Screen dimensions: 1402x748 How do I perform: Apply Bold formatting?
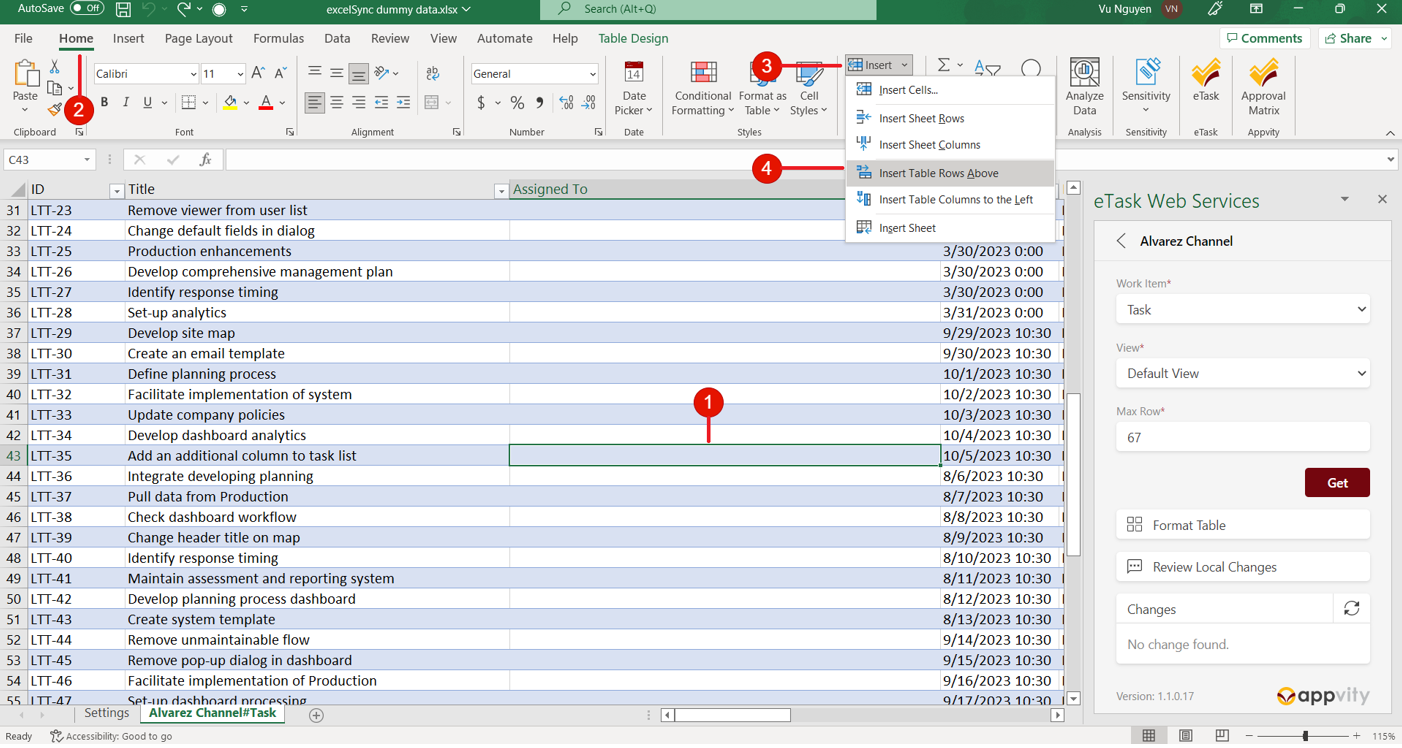pyautogui.click(x=104, y=103)
